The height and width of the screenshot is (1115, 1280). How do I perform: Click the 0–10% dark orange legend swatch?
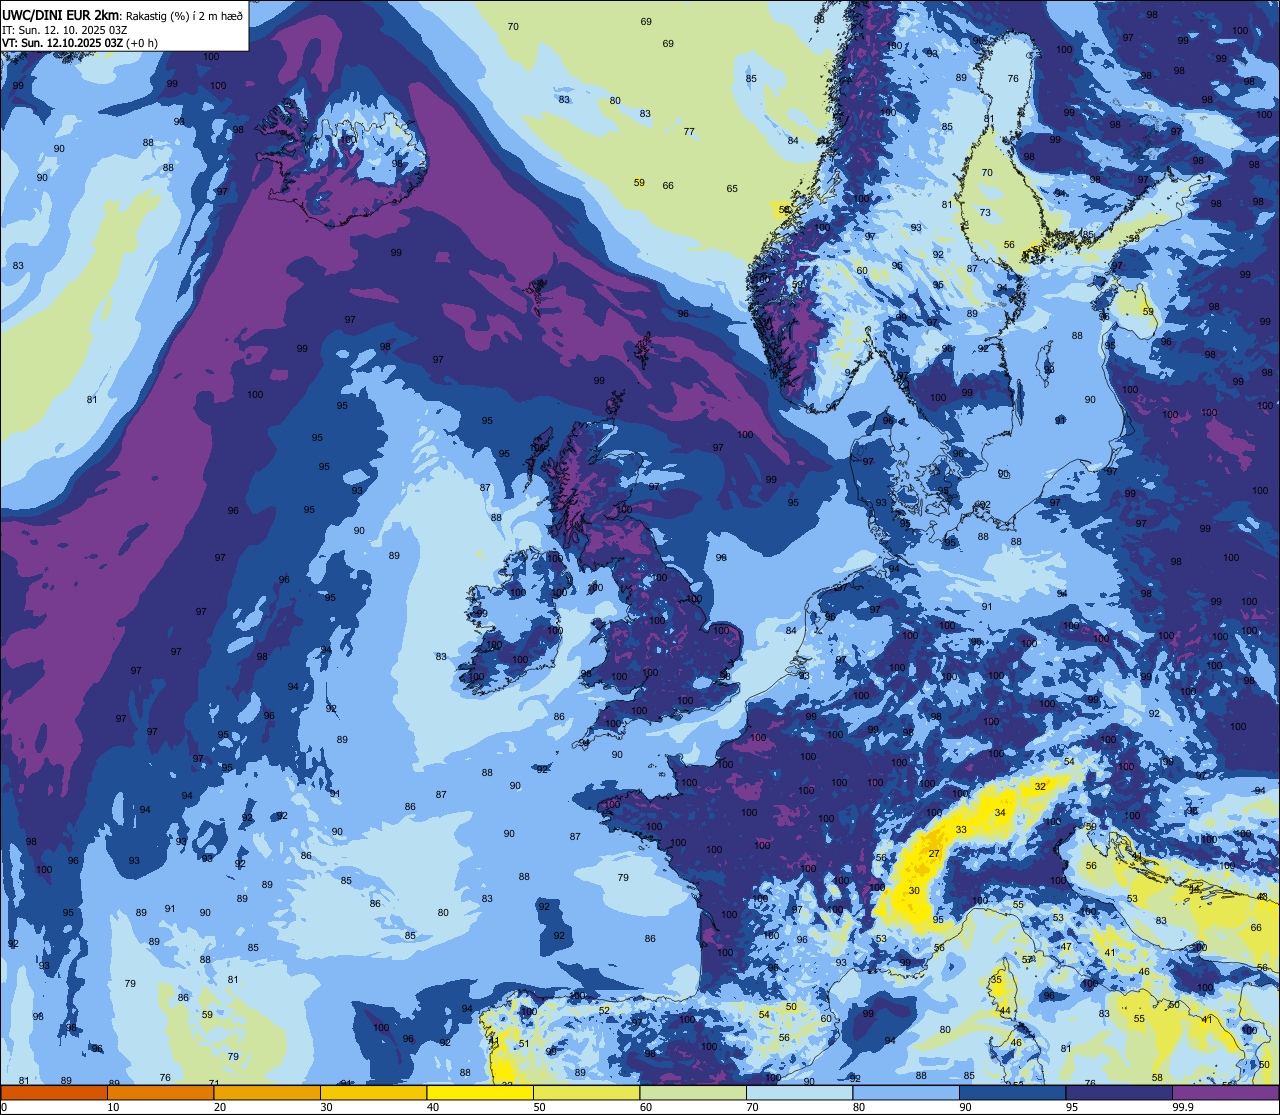click(x=54, y=1092)
